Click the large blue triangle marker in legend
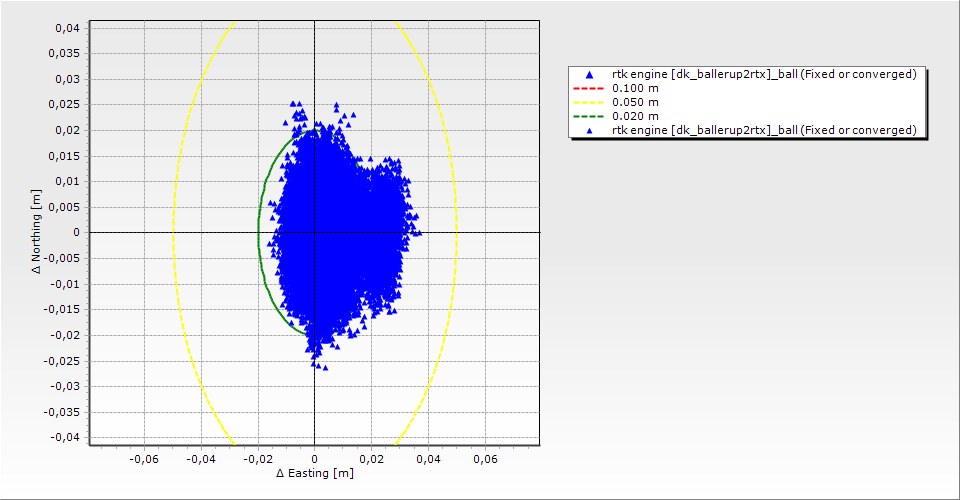The width and height of the screenshot is (960, 500). (x=590, y=75)
